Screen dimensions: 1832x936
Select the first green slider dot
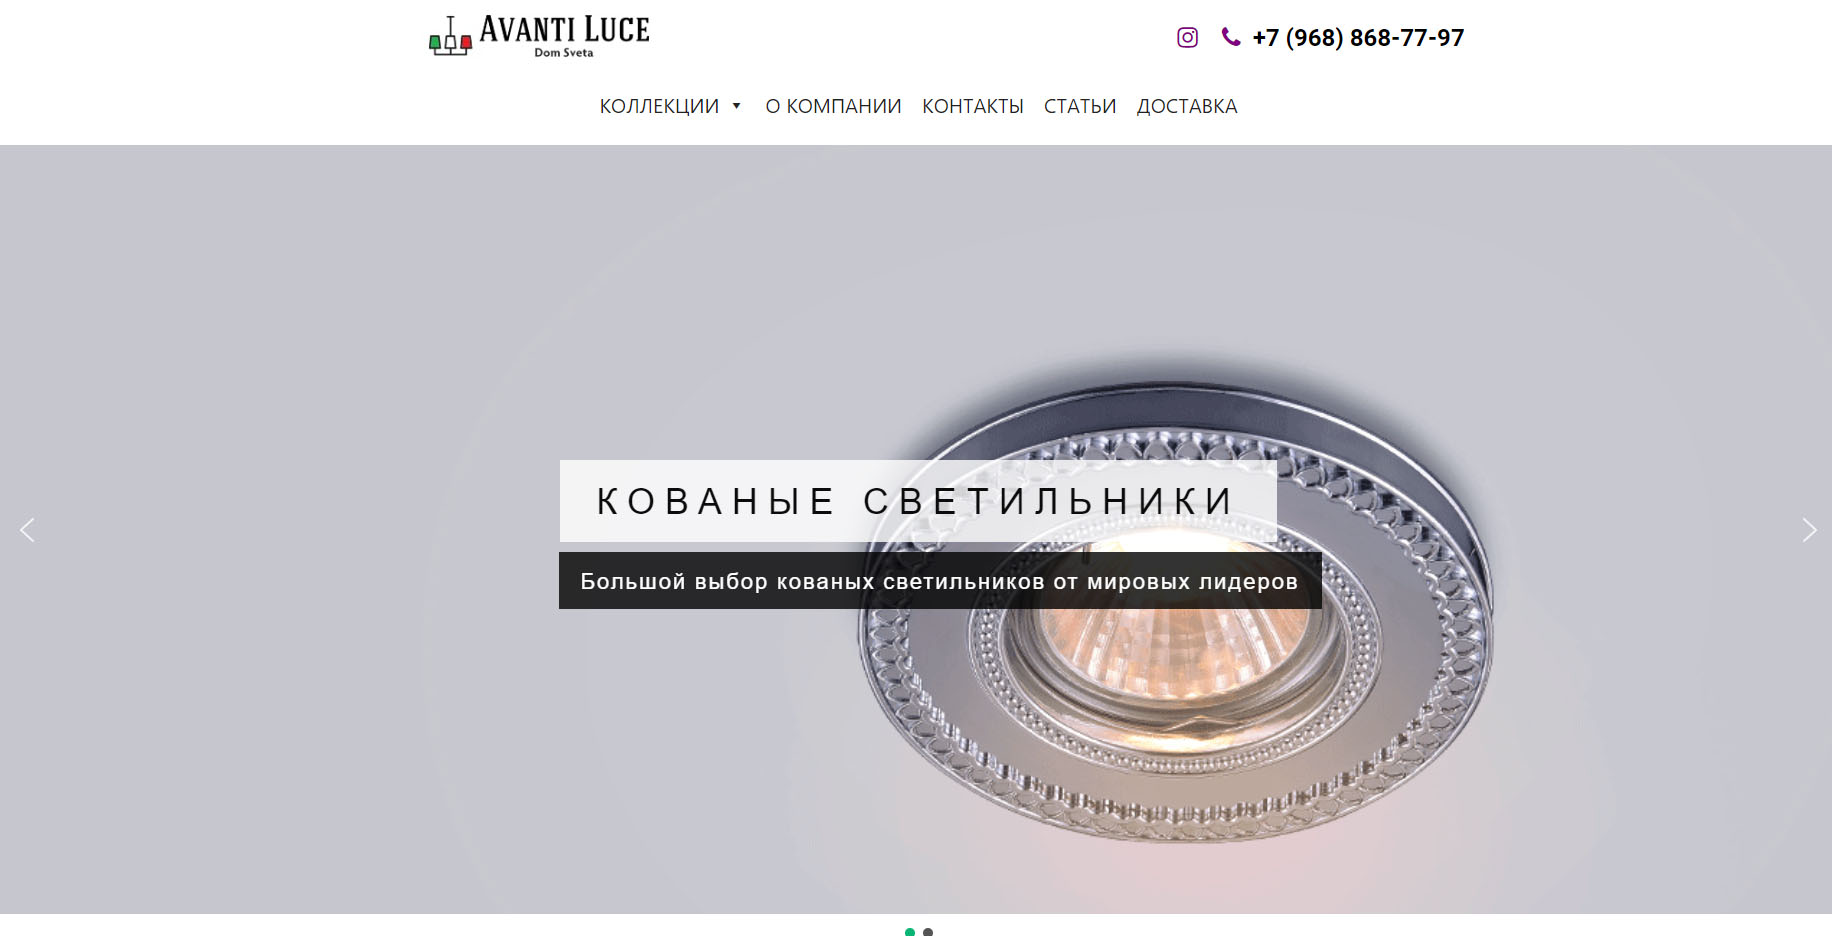910,932
